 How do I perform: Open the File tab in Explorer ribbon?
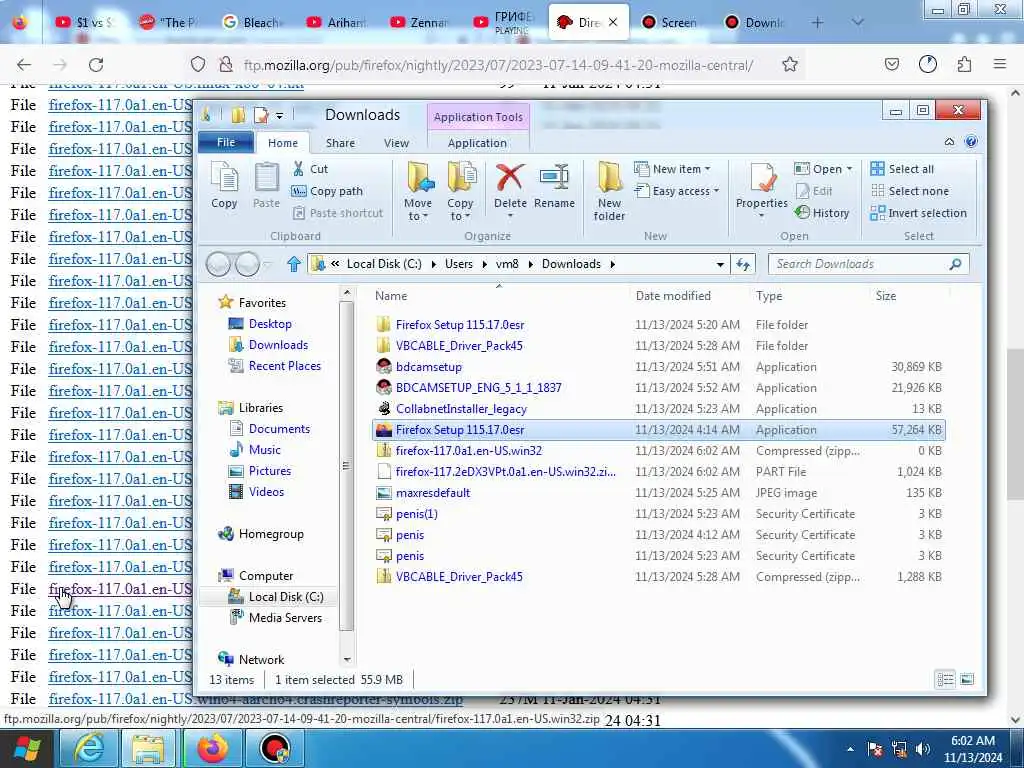point(226,142)
